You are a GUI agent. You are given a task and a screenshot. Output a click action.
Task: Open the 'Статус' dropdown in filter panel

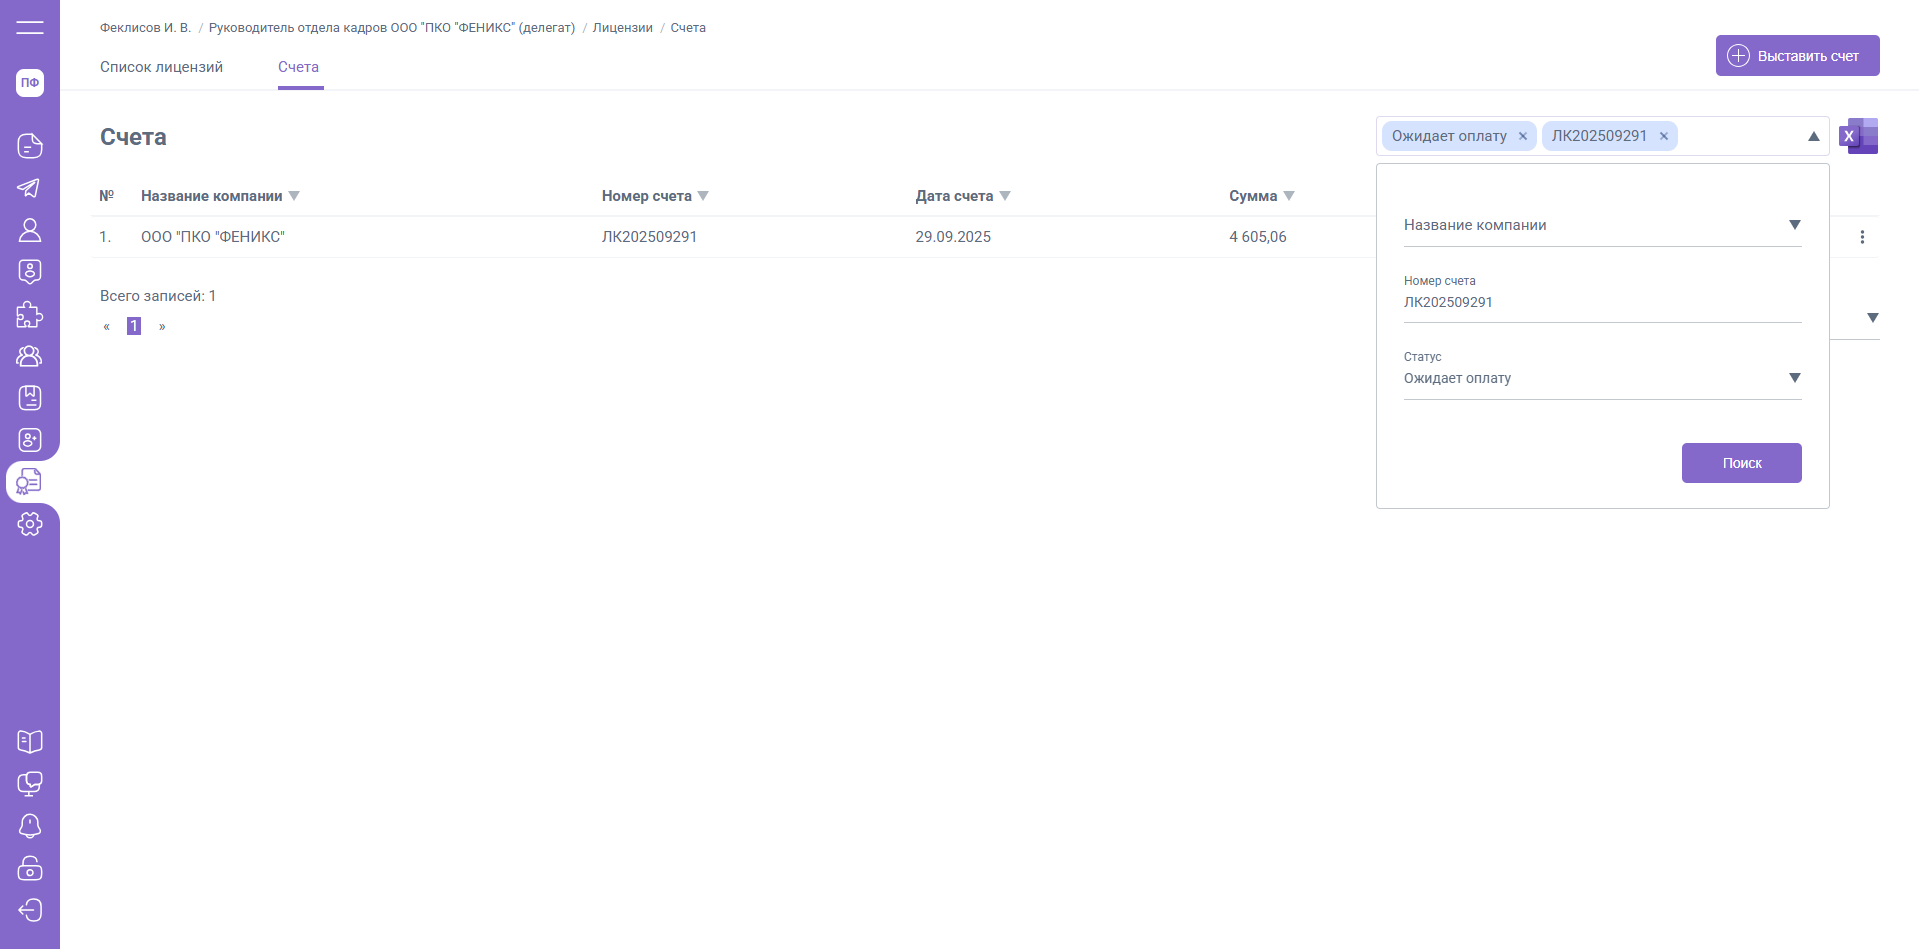1794,378
